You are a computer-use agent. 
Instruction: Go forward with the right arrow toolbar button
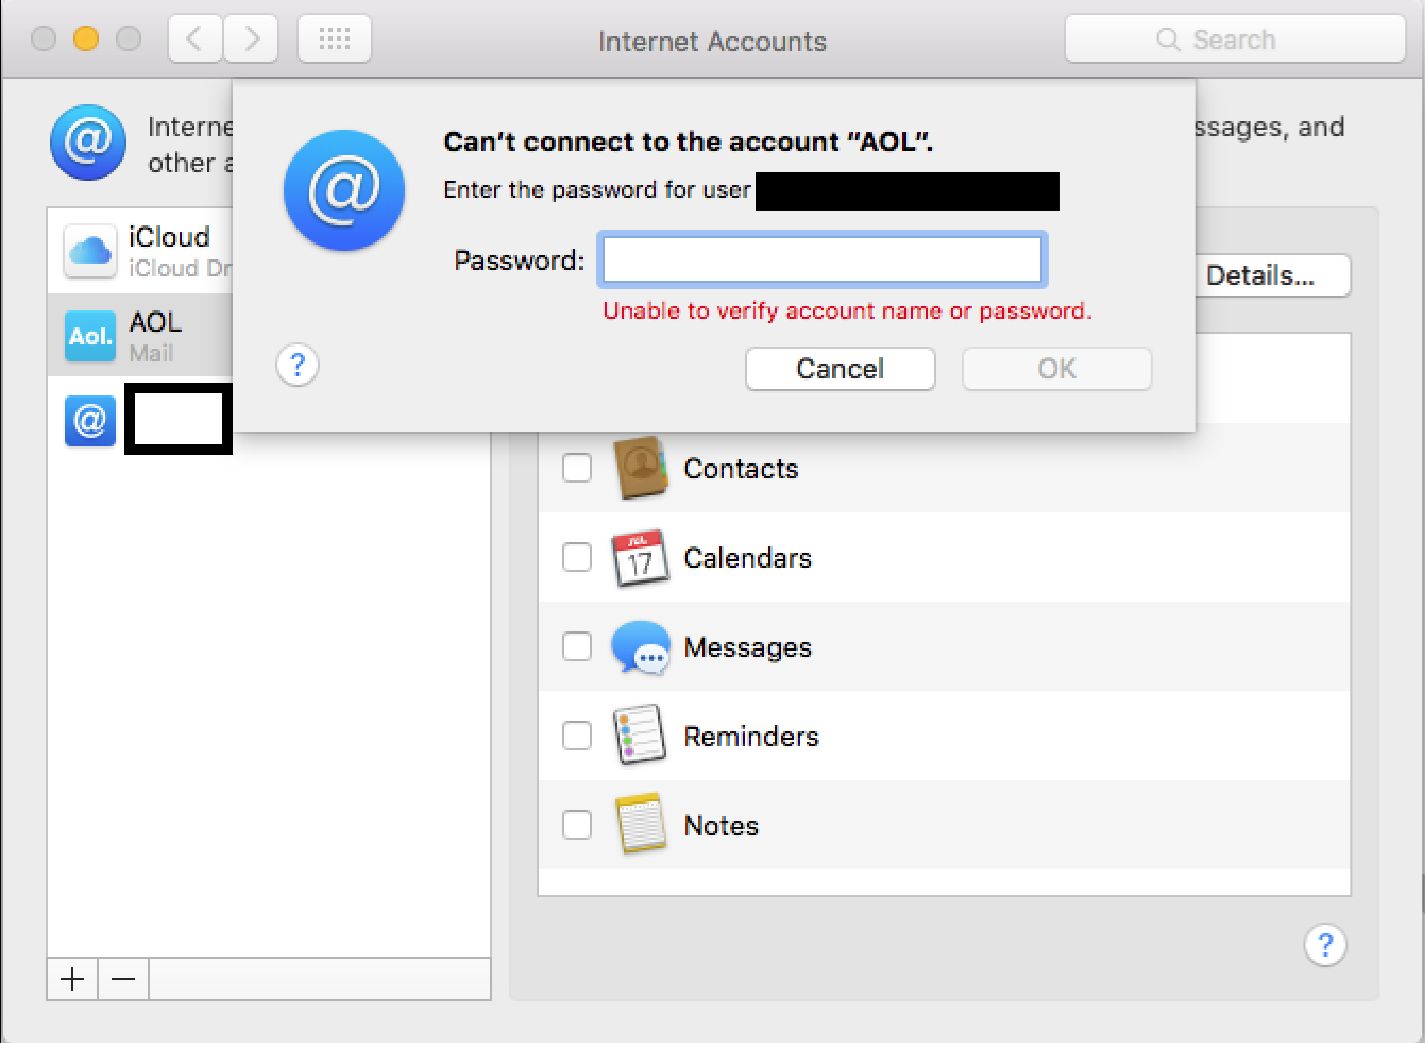(x=250, y=39)
